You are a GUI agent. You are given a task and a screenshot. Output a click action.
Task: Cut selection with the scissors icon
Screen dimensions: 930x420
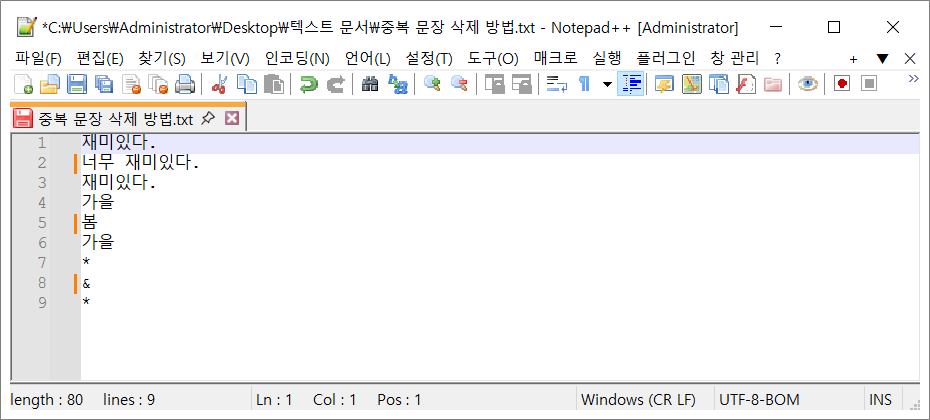pos(219,84)
